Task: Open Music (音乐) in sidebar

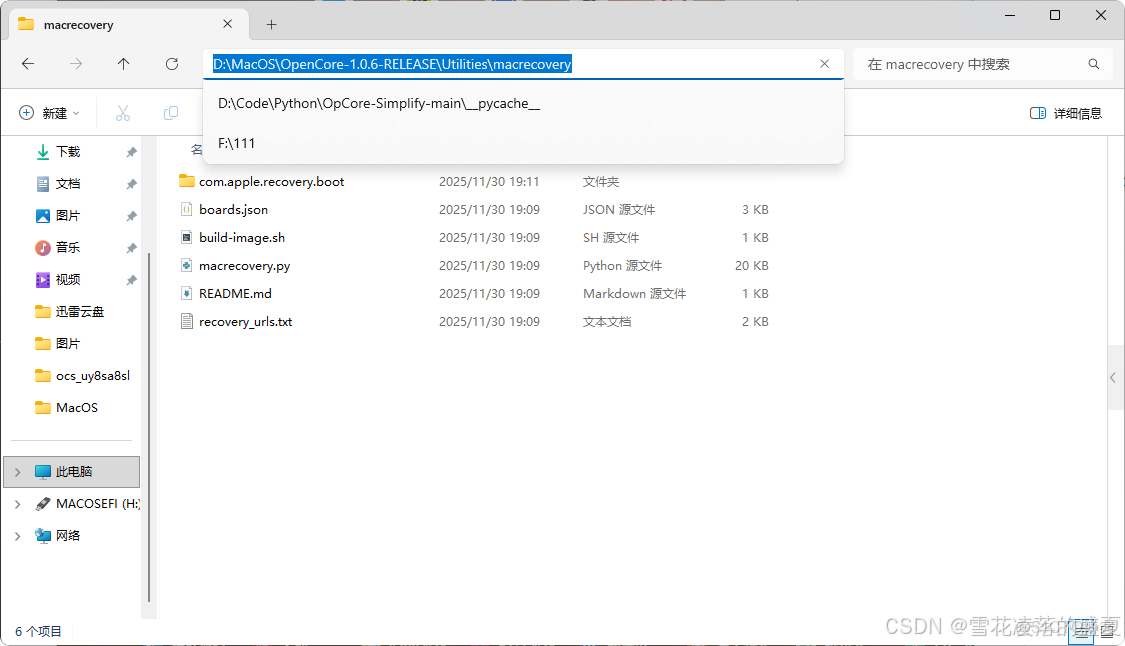Action: pos(68,248)
